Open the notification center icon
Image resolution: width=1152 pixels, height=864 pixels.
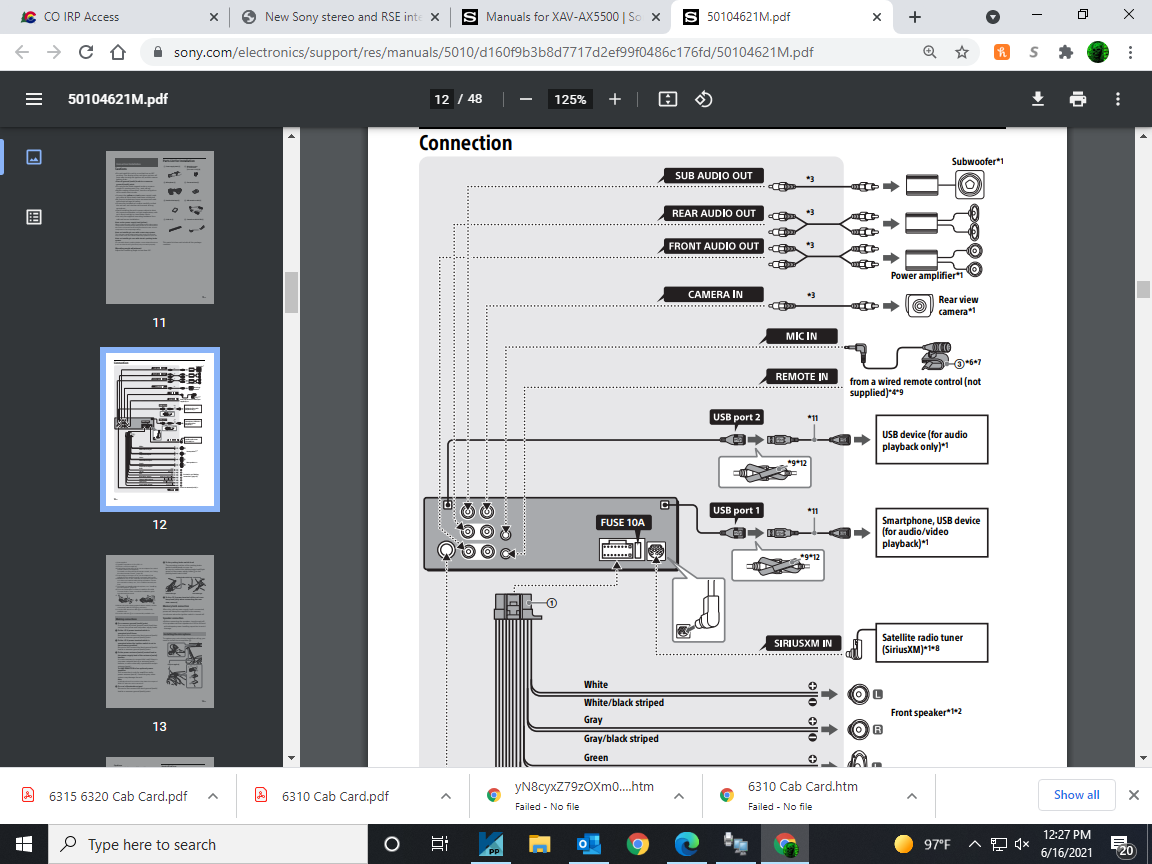point(1122,845)
